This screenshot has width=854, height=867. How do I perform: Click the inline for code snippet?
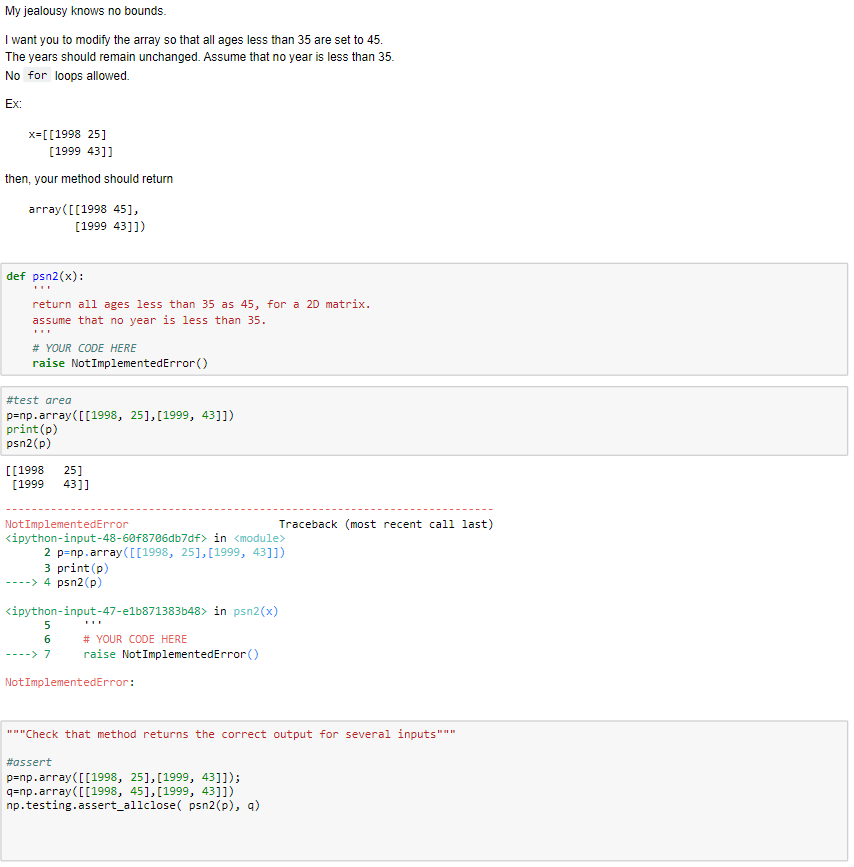click(39, 75)
